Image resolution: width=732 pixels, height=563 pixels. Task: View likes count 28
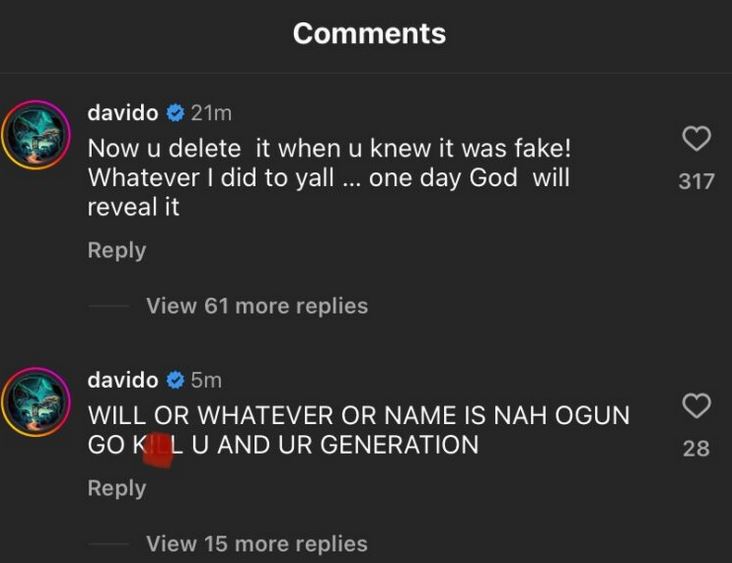coord(696,449)
